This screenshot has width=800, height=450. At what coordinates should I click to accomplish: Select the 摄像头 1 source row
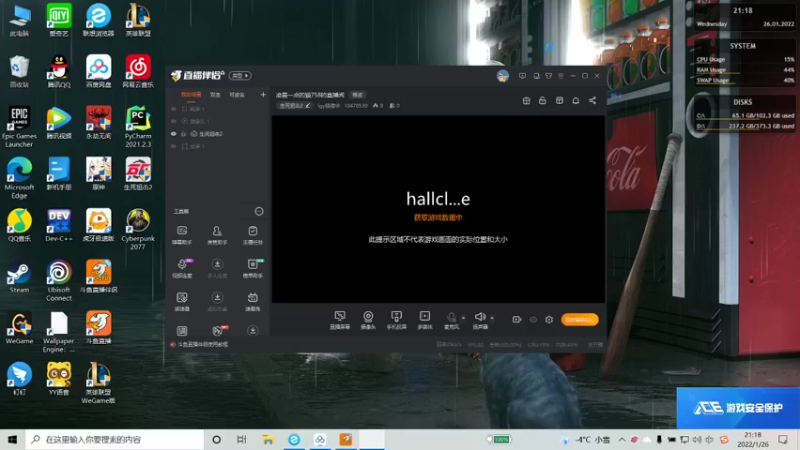click(x=218, y=121)
